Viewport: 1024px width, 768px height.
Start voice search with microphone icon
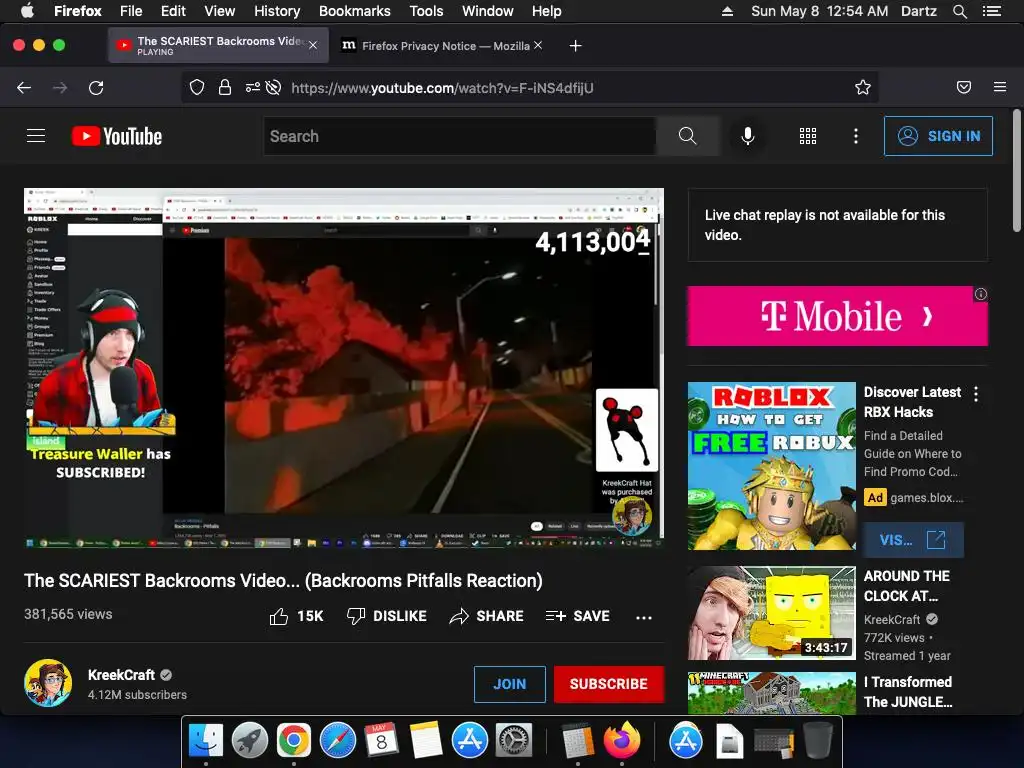(x=748, y=136)
